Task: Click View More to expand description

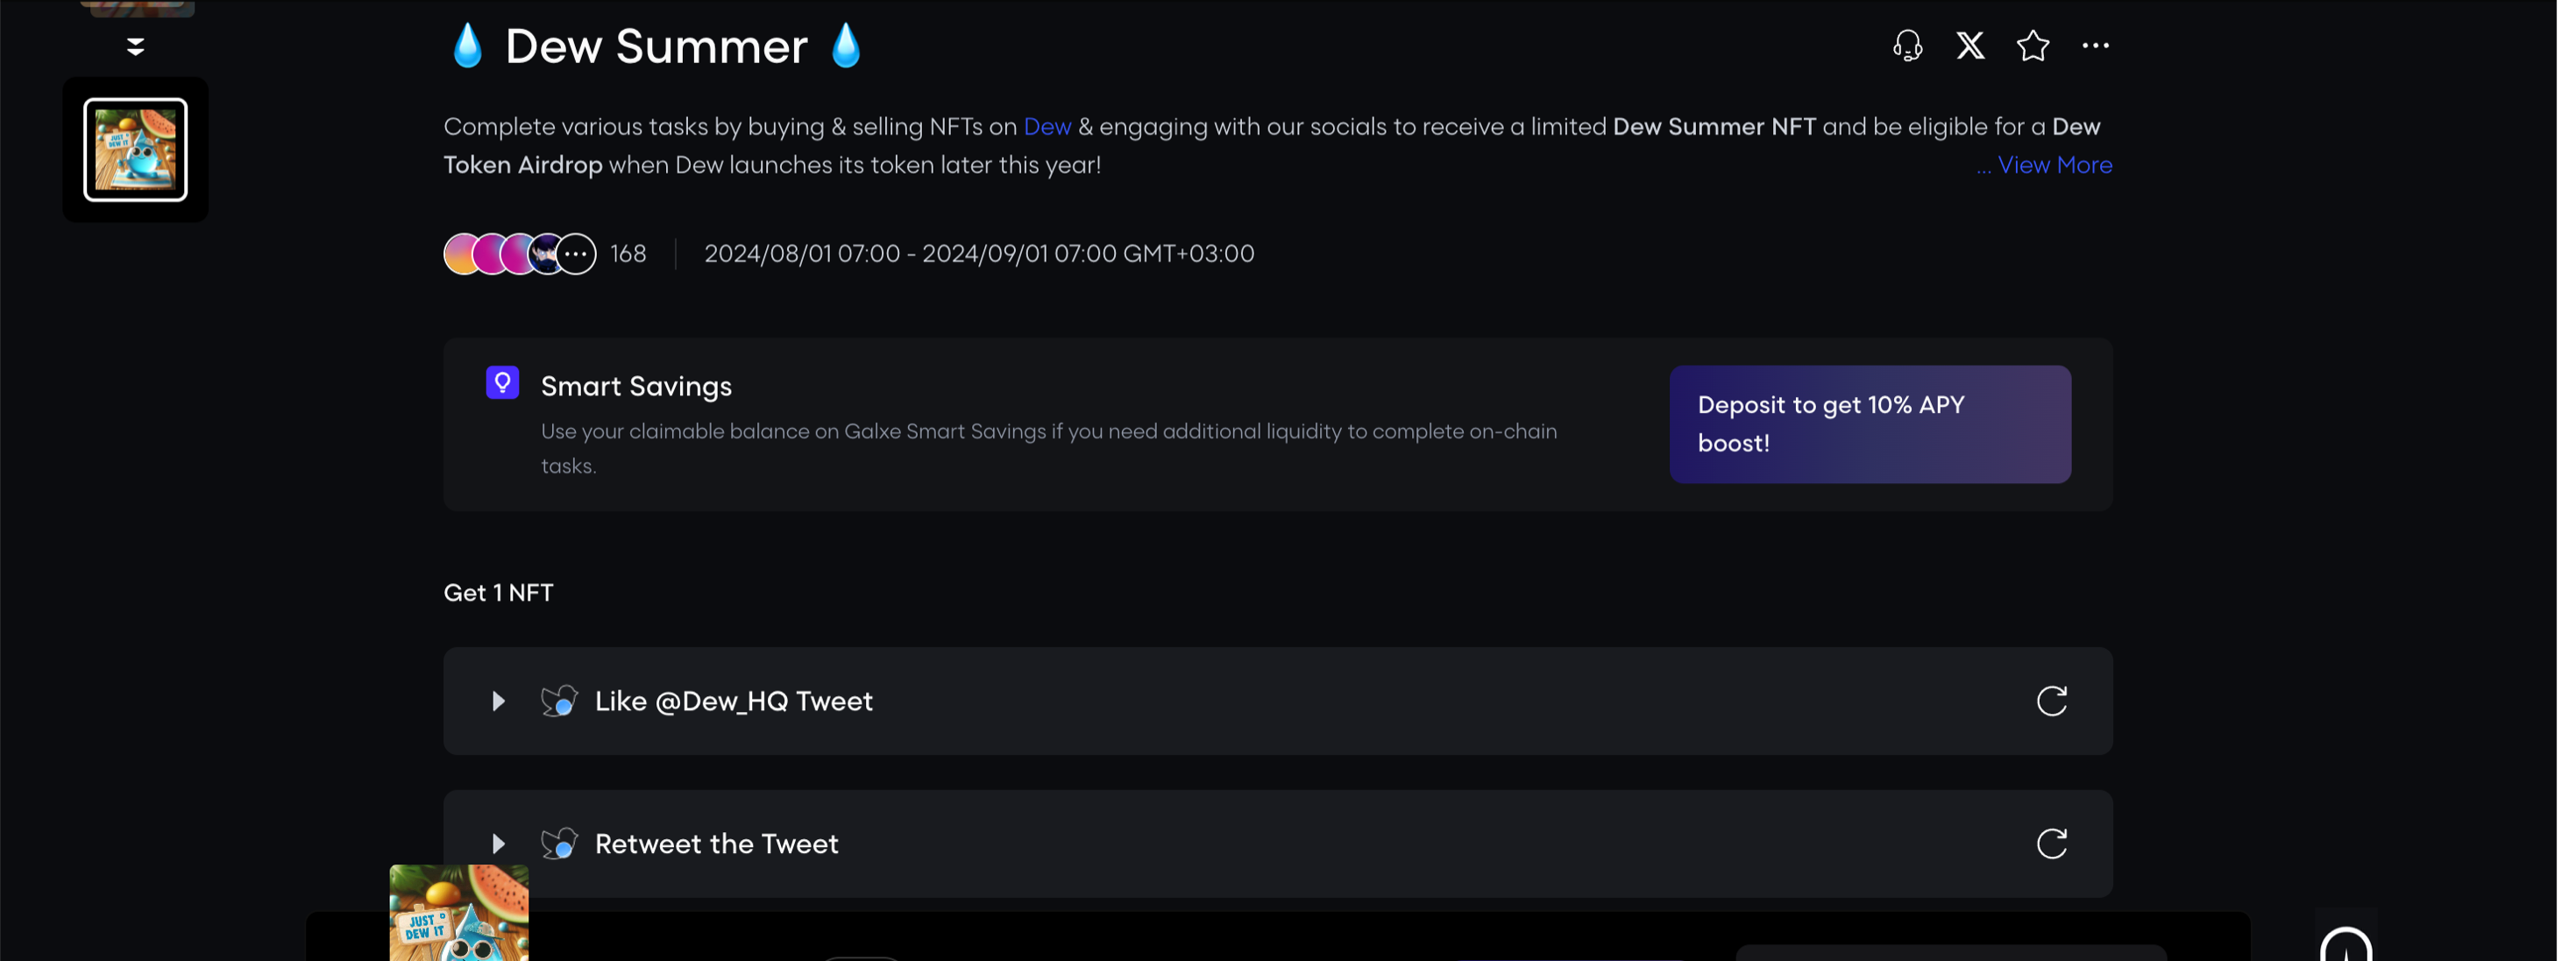Action: tap(2054, 165)
